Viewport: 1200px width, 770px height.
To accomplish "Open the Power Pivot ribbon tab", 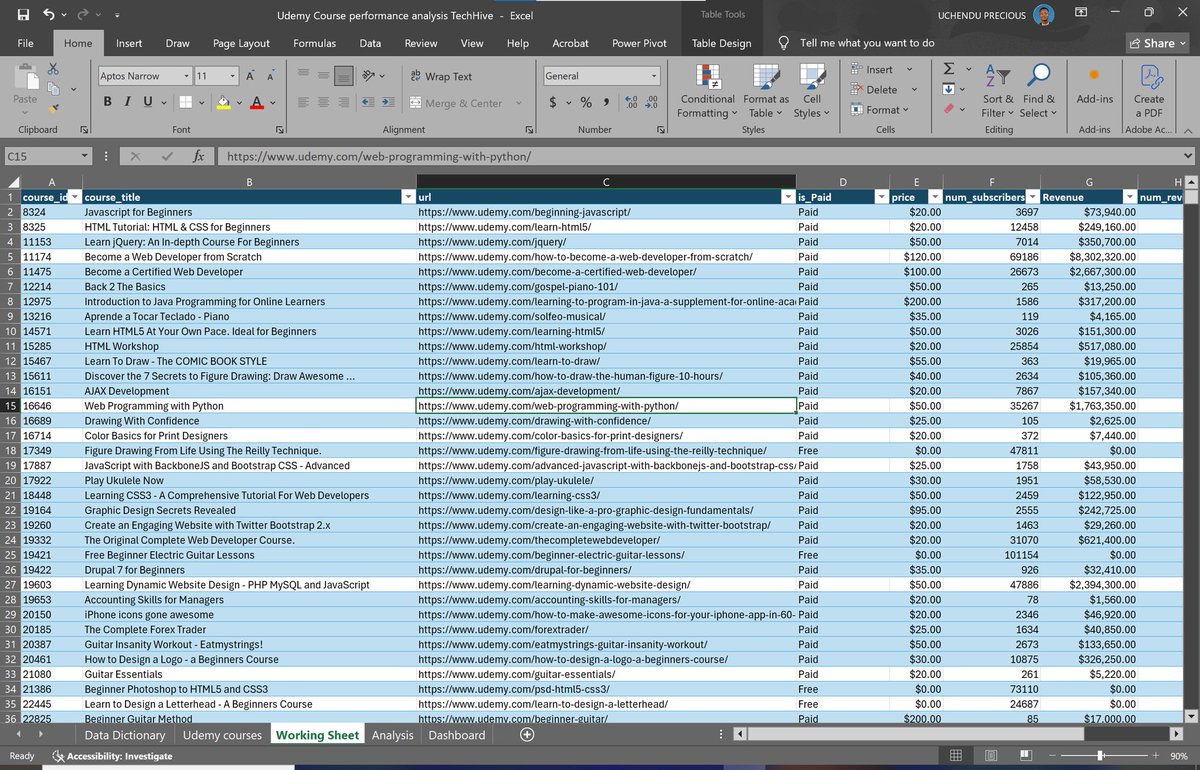I will coord(639,43).
